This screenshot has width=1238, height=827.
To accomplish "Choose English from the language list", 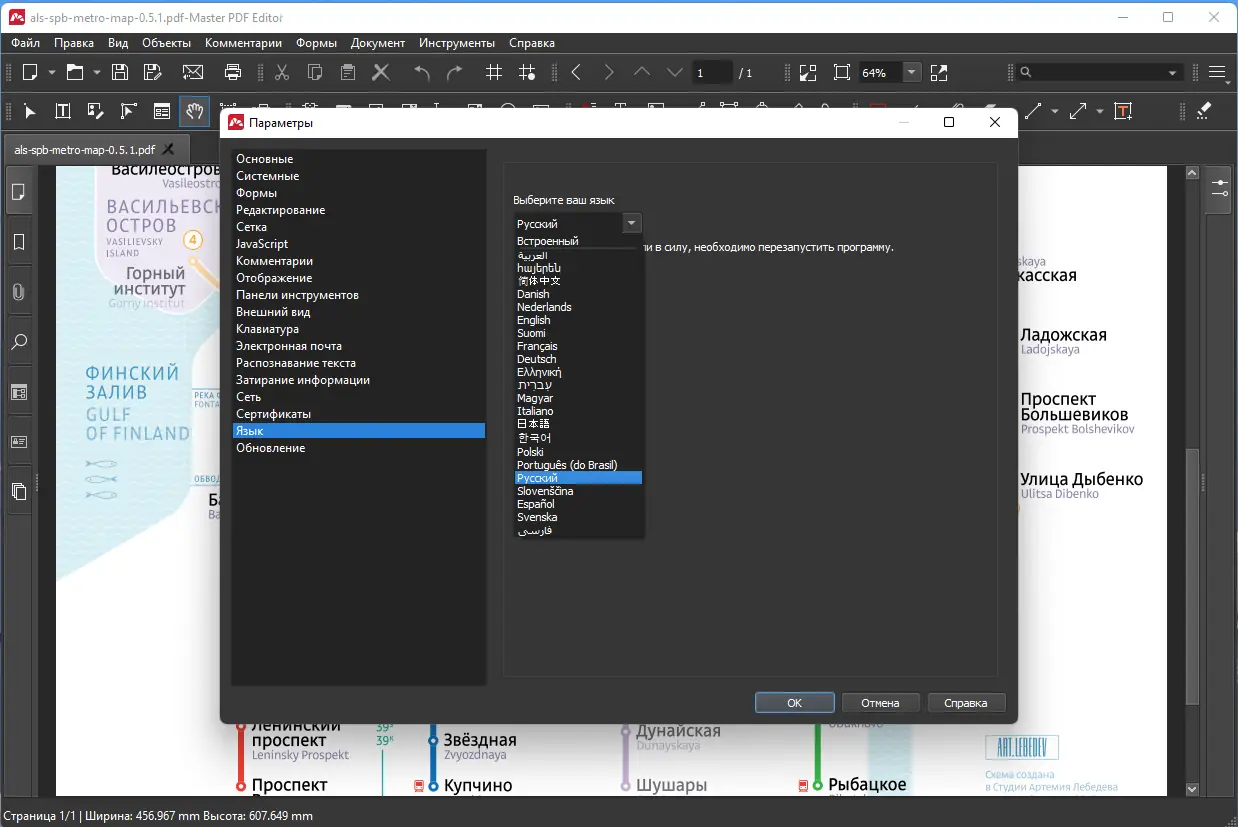I will (x=535, y=320).
